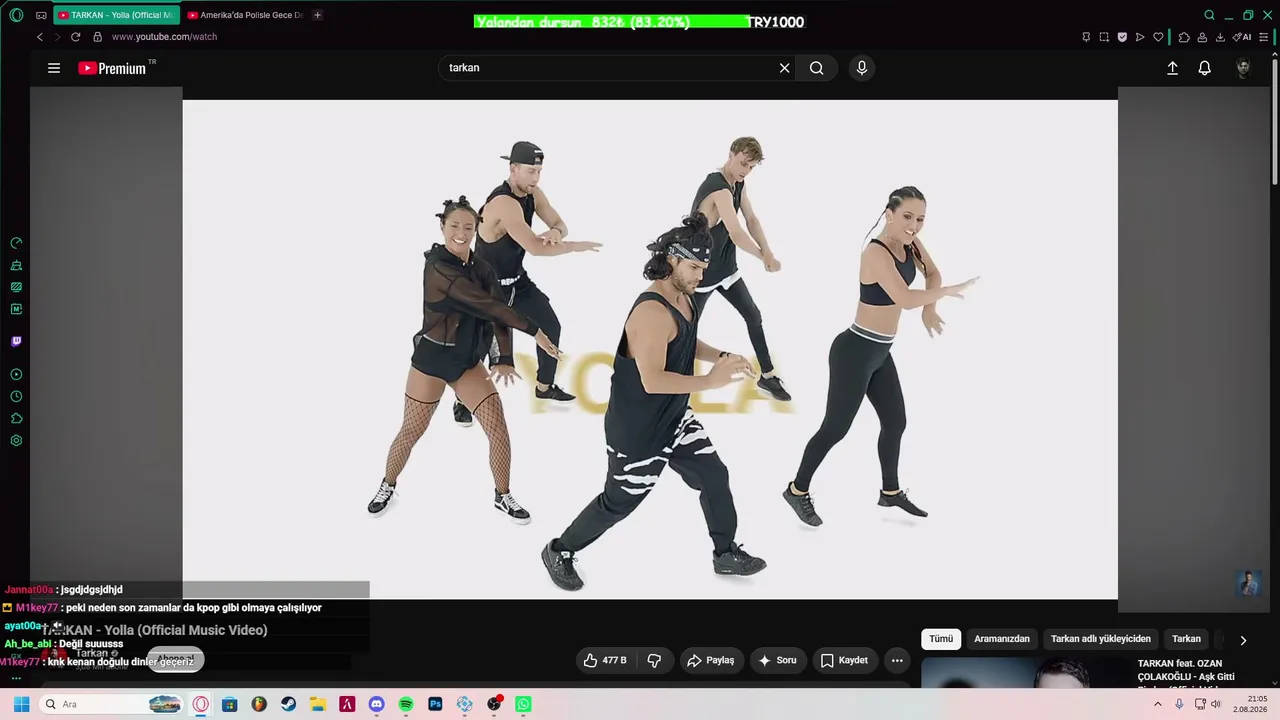Screen dimensions: 1280x720
Task: Dislike the Tarkan video
Action: click(655, 660)
